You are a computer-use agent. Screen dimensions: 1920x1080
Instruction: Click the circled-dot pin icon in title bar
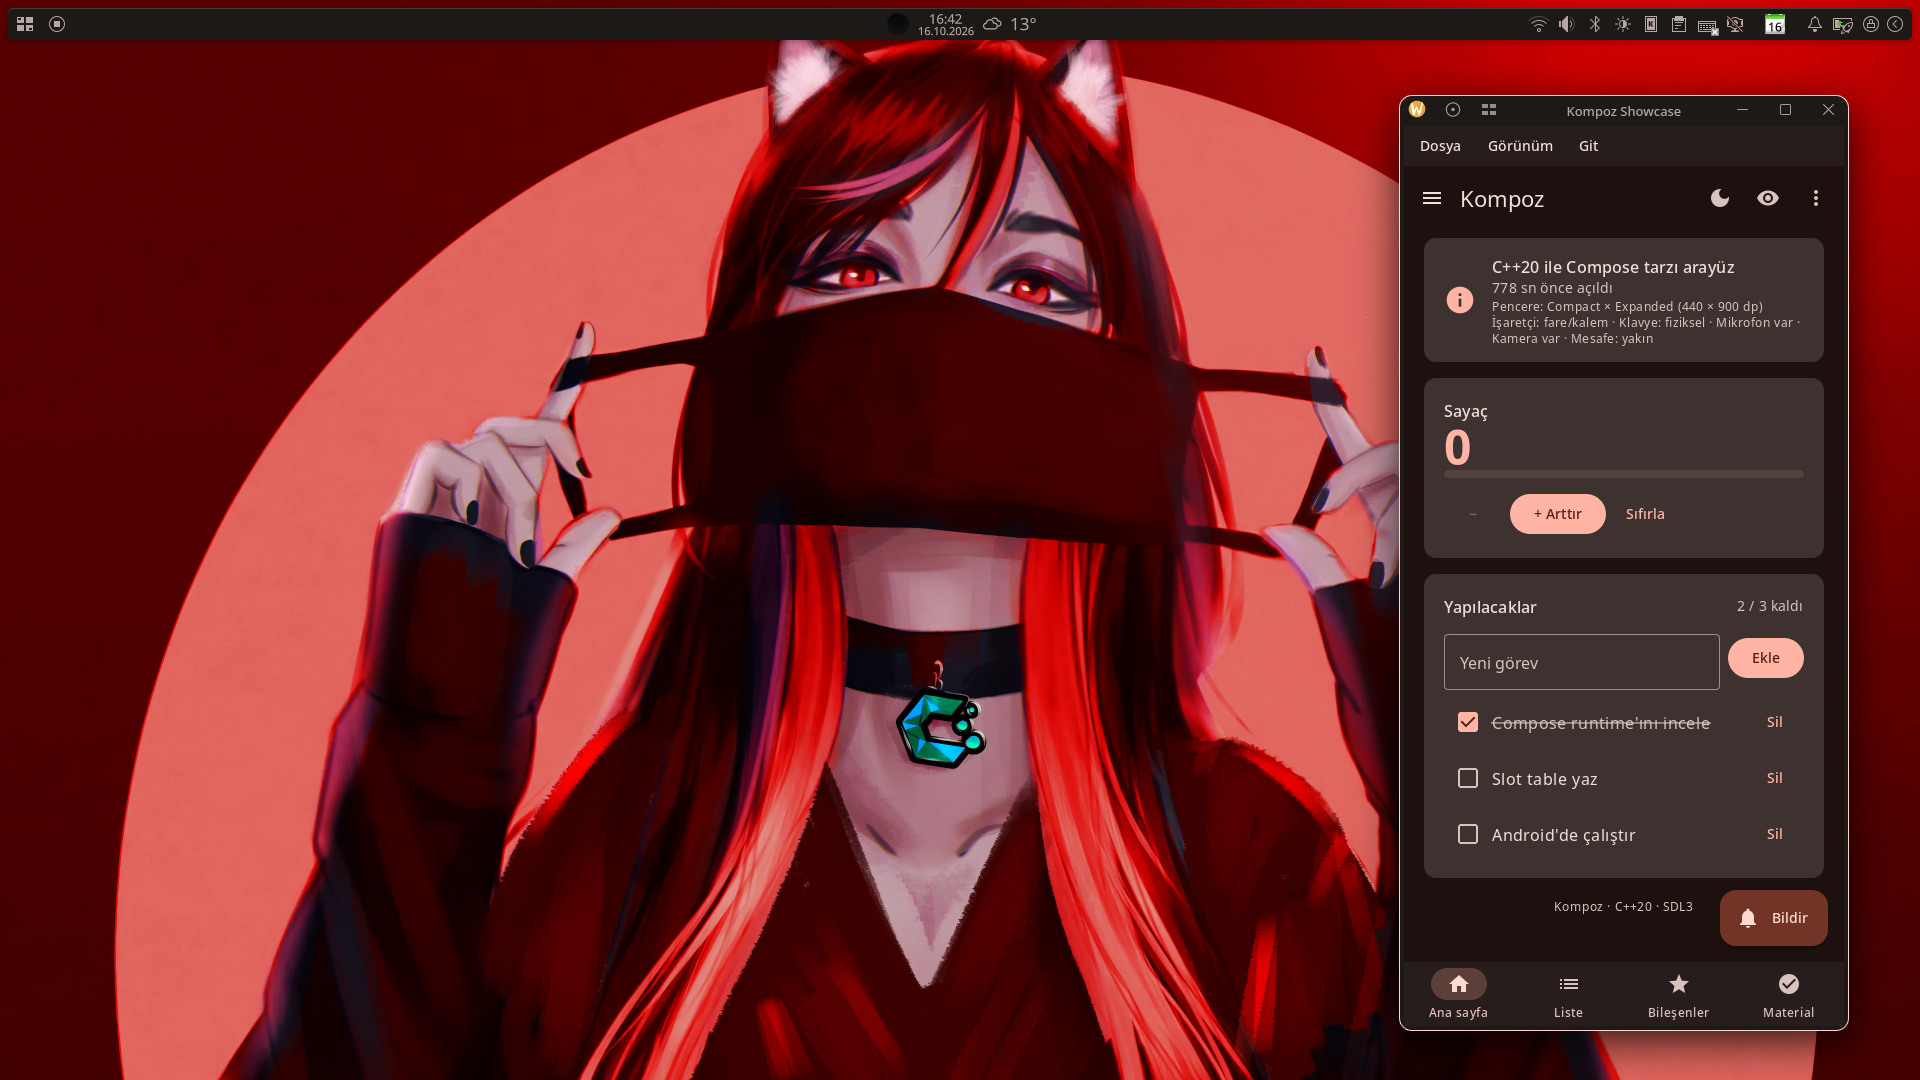pyautogui.click(x=1453, y=110)
